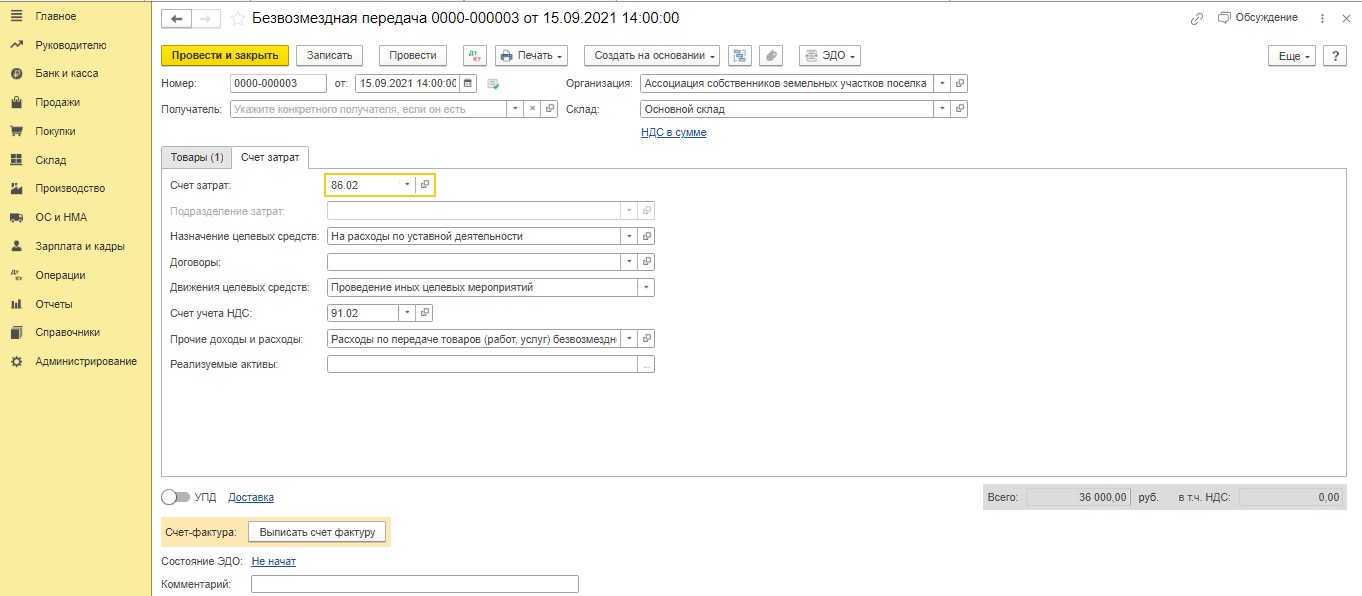Copy link to document icon

[x=1197, y=18]
